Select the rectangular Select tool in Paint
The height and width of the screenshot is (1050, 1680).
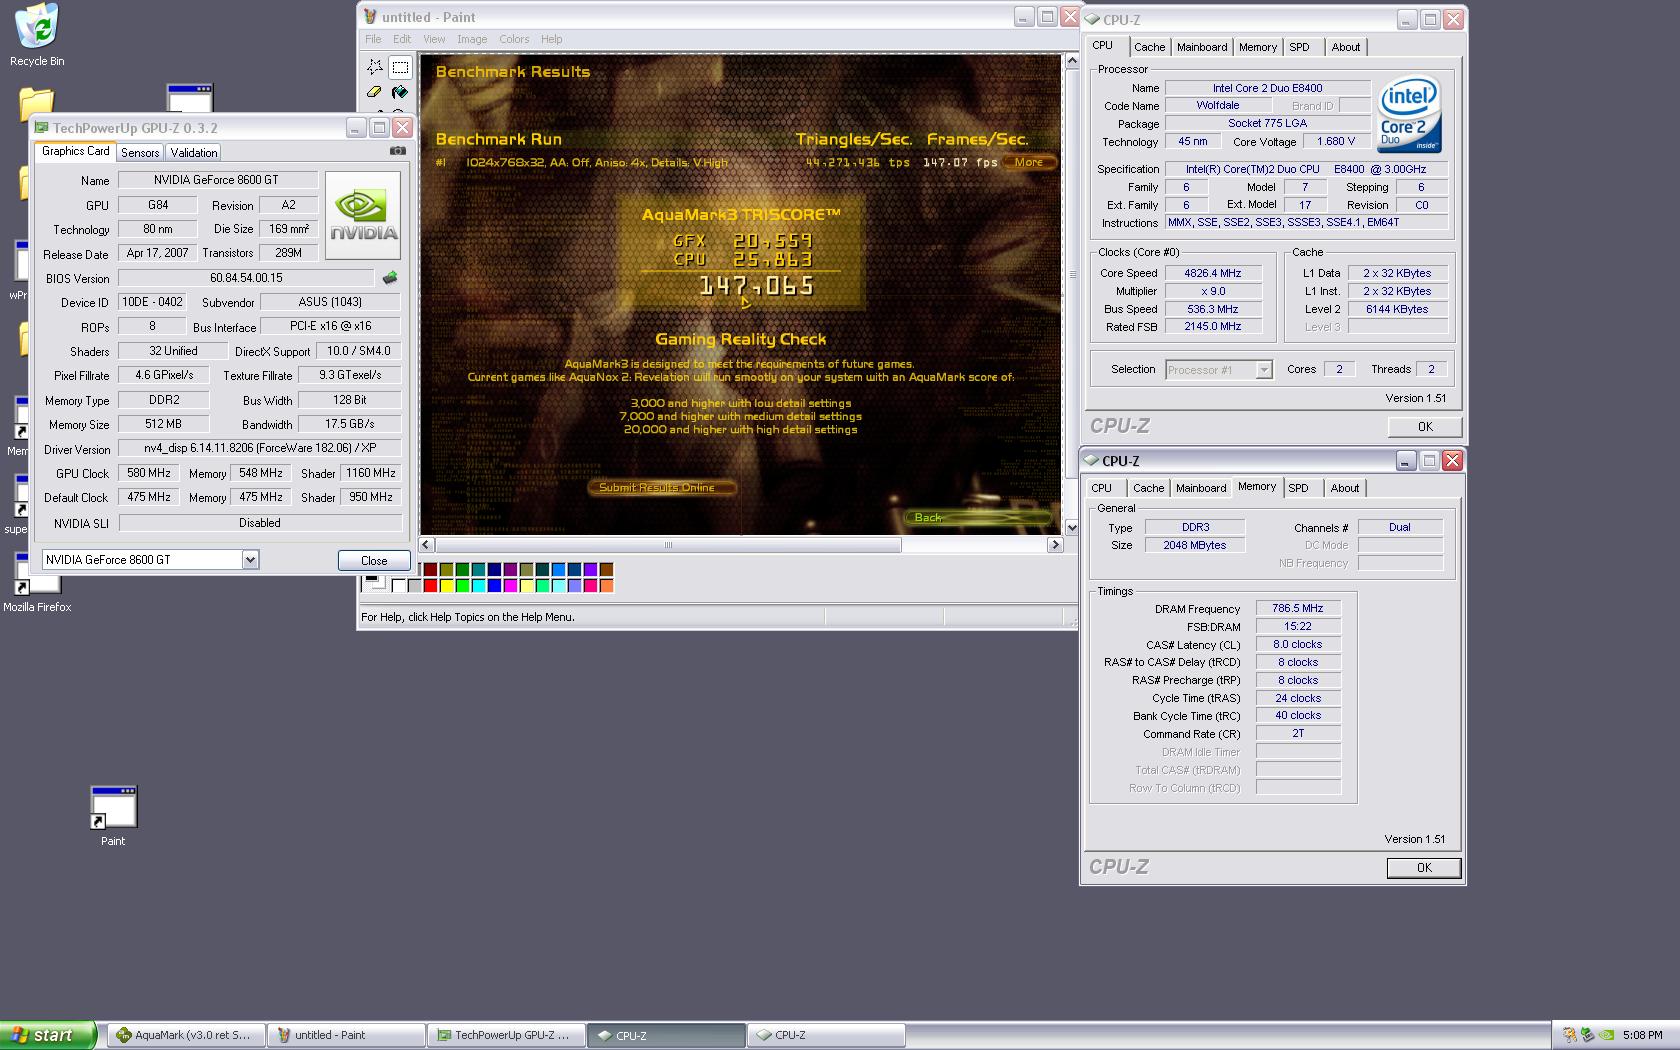400,67
